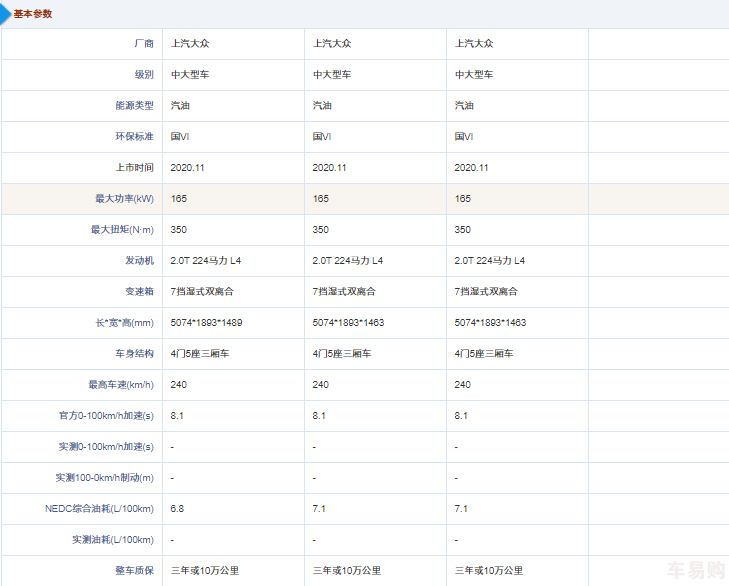This screenshot has width=729, height=586.
Task: Select 汽油 in the second vehicle column
Action: 322,106
